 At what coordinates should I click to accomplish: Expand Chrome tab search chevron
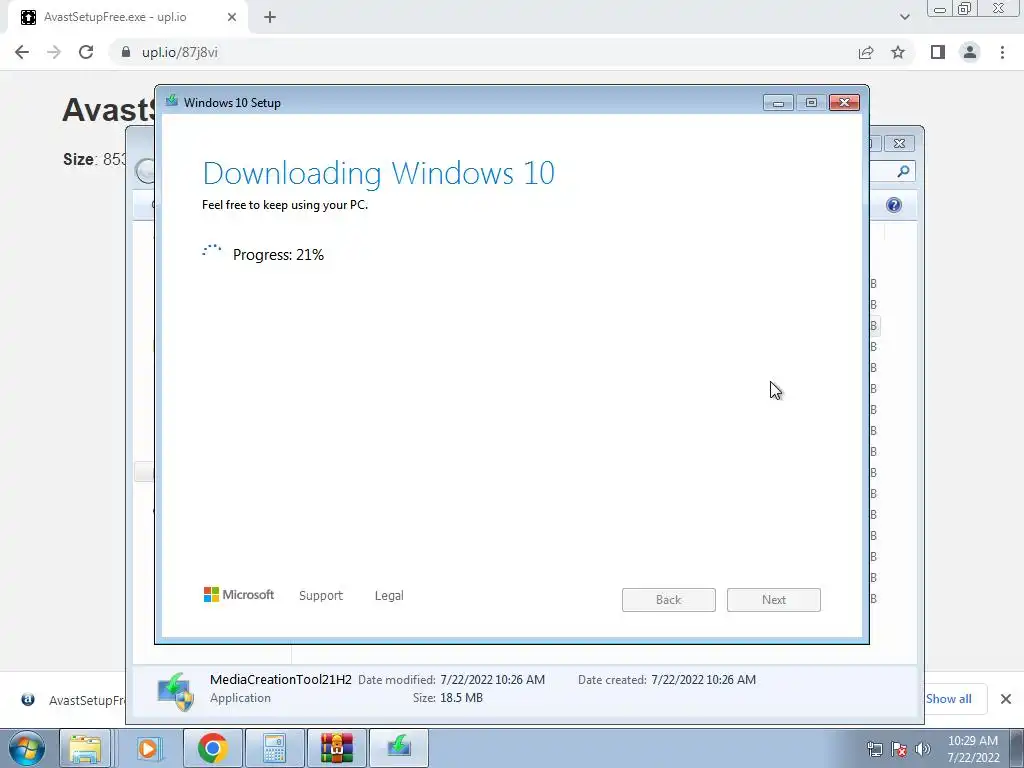pos(904,17)
